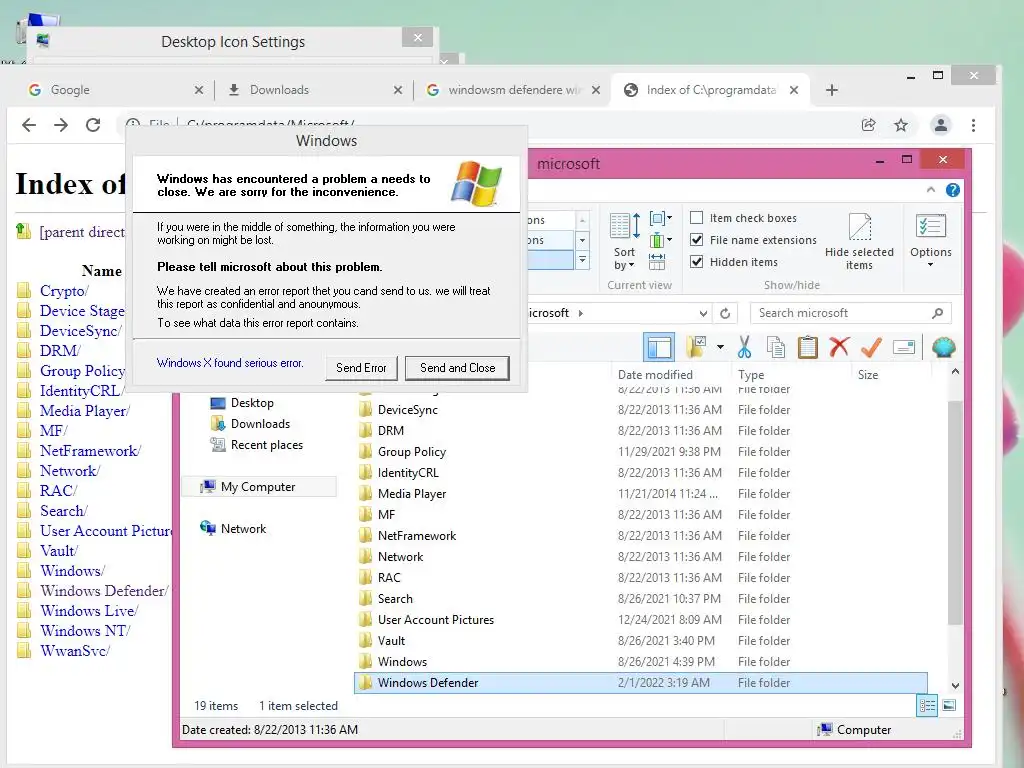
Task: Click the Options ribbon icon
Action: [931, 227]
